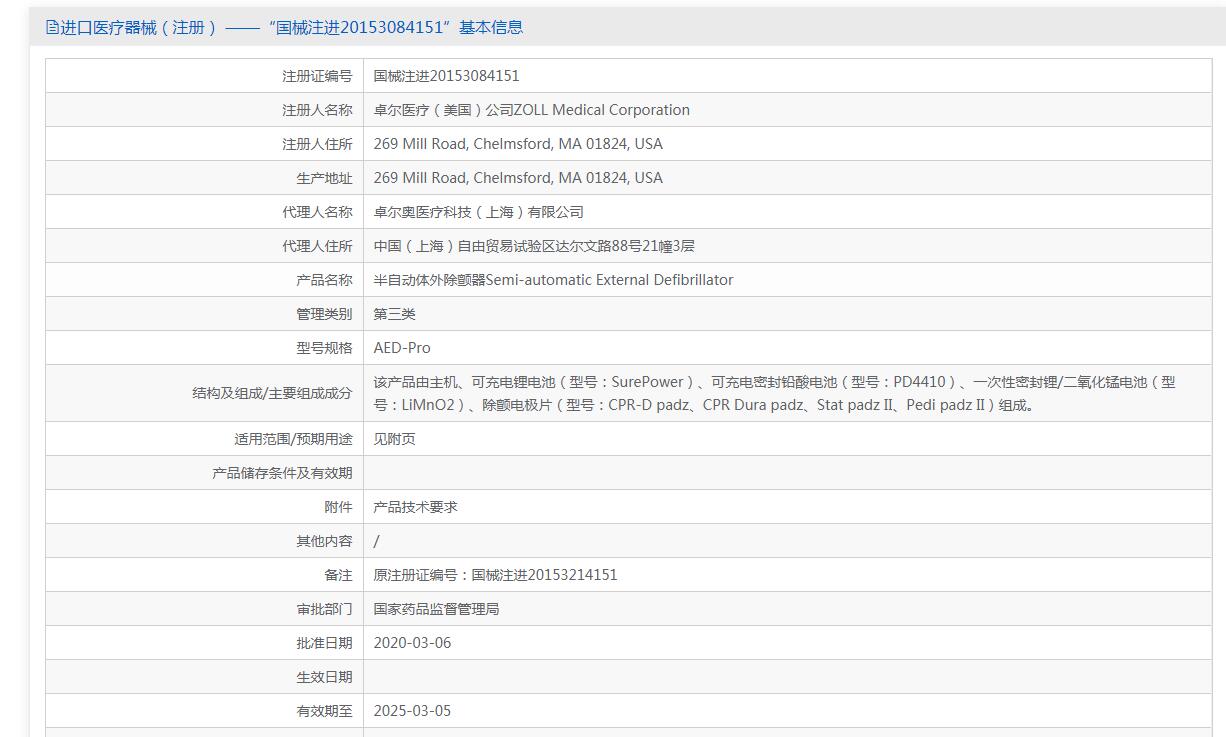Viewport: 1226px width, 737px height.
Task: Click the label 型号规格
Action: pyautogui.click(x=324, y=348)
